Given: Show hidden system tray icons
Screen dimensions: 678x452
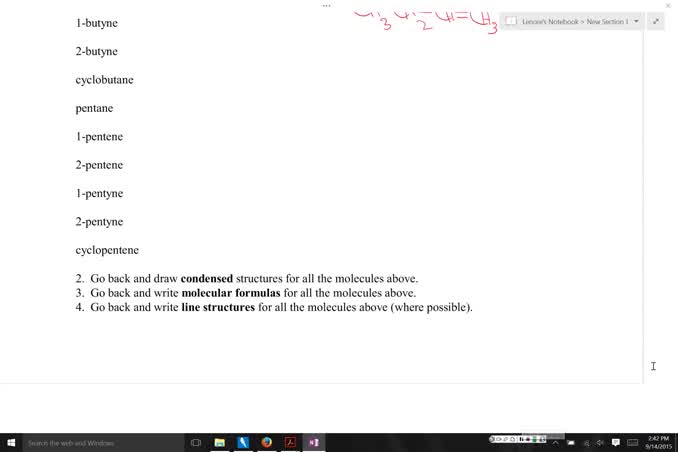Looking at the screenshot, I should tap(556, 442).
